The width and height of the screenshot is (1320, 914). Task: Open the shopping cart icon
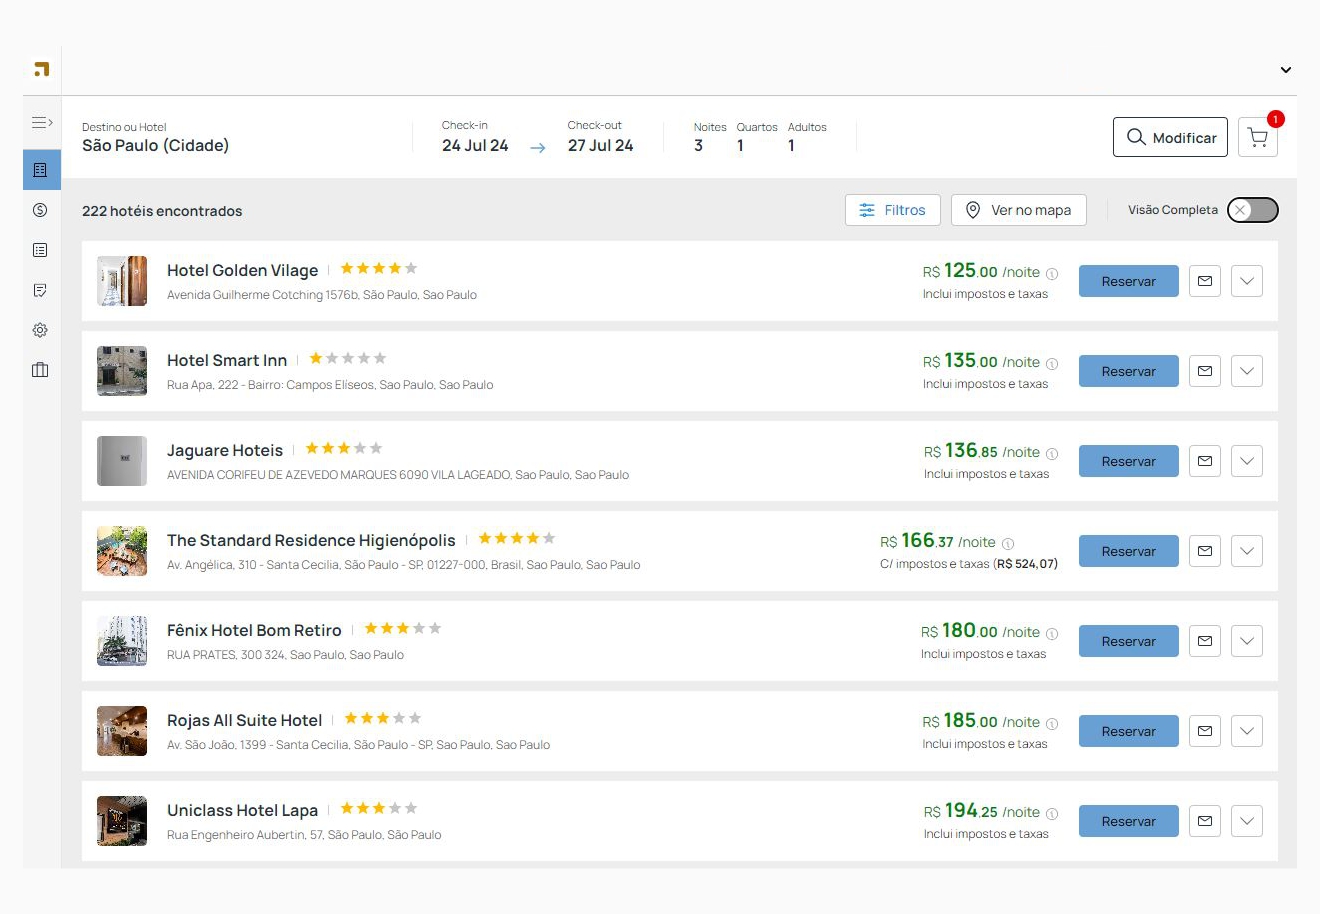1257,138
